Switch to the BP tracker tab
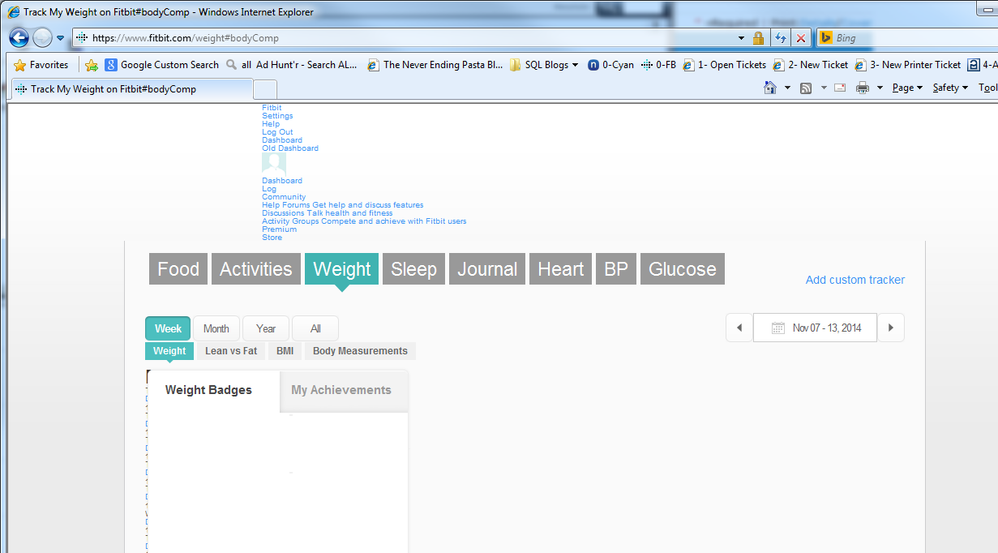Screen dimensions: 998x553 pos(616,269)
